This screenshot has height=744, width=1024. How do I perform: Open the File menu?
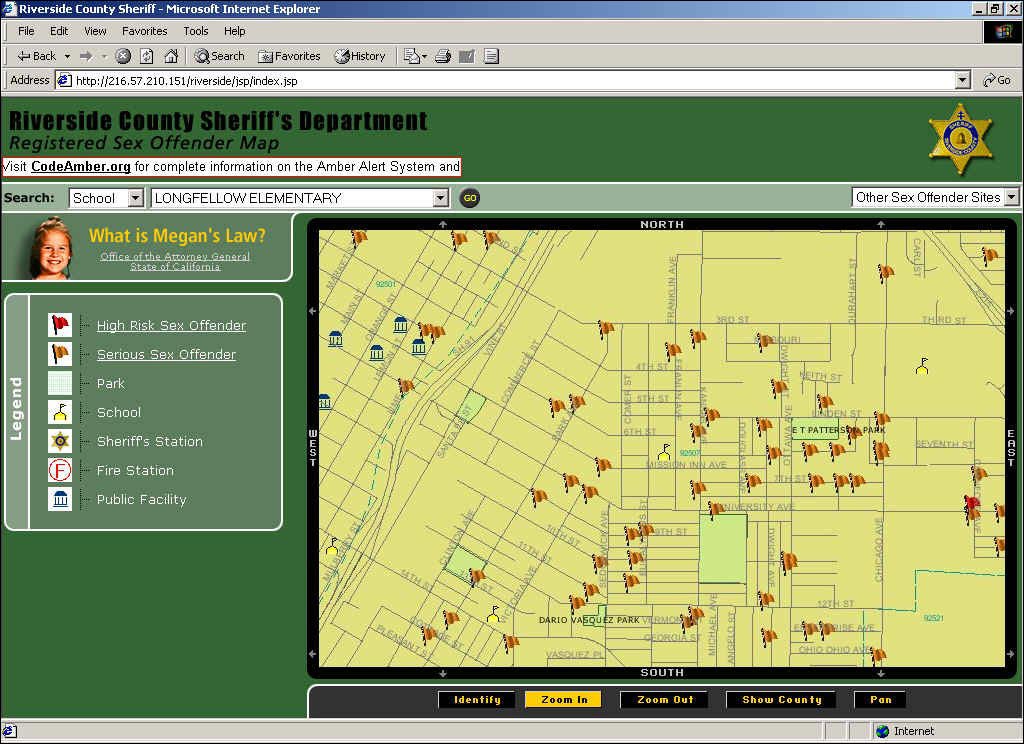tap(26, 31)
